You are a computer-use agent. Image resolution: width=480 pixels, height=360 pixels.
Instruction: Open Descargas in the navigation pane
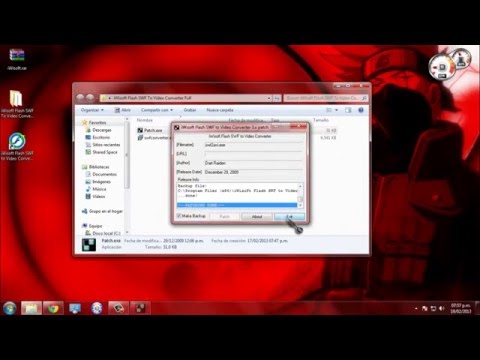click(x=99, y=130)
